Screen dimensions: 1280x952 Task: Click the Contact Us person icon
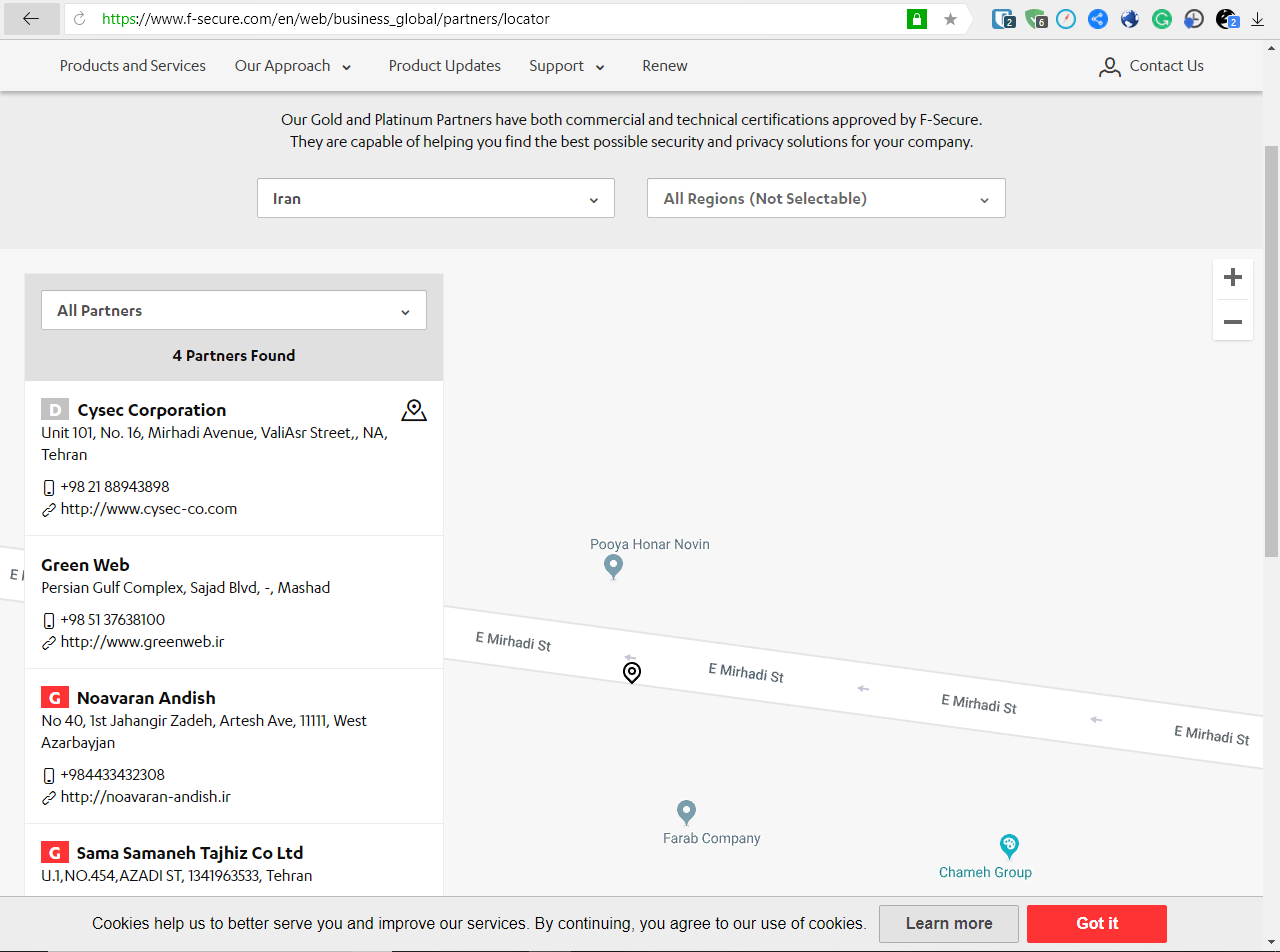coord(1110,67)
